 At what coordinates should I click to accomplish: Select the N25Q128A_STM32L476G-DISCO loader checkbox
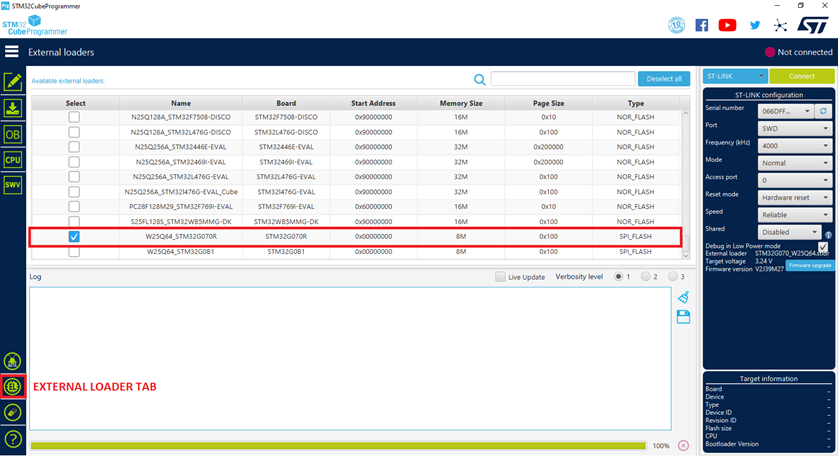tap(74, 132)
